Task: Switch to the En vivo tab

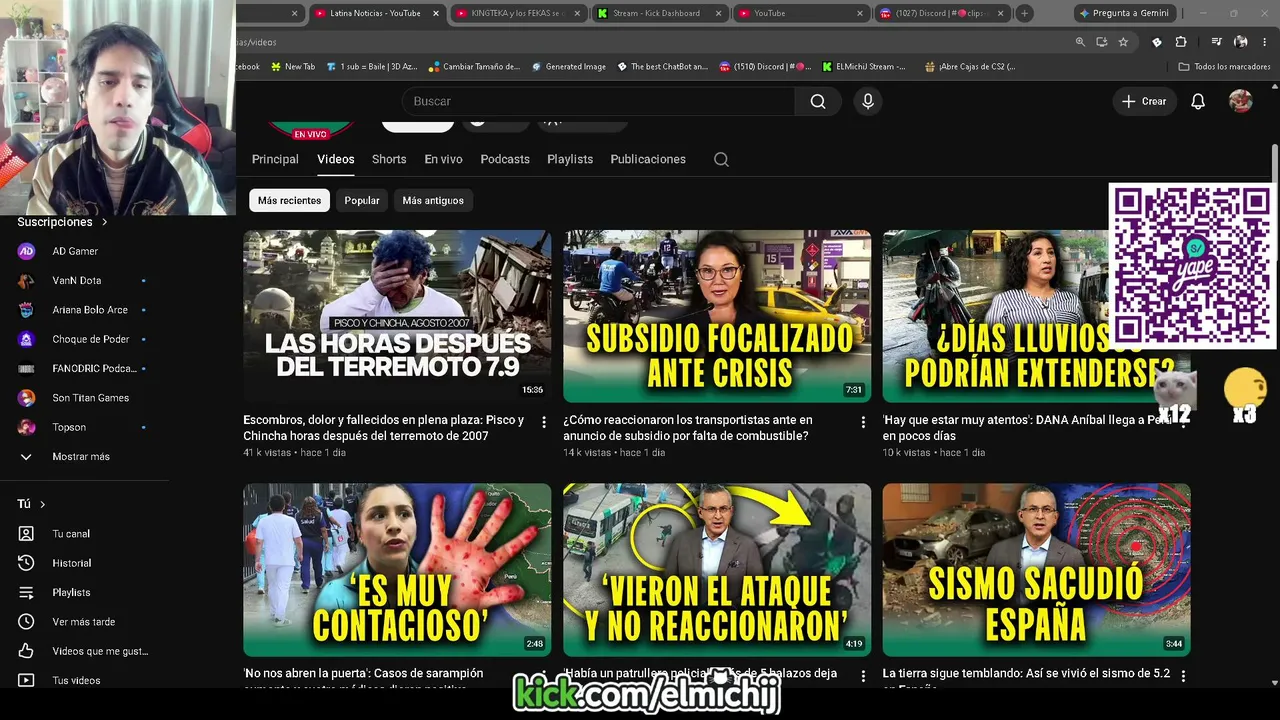Action: [443, 159]
